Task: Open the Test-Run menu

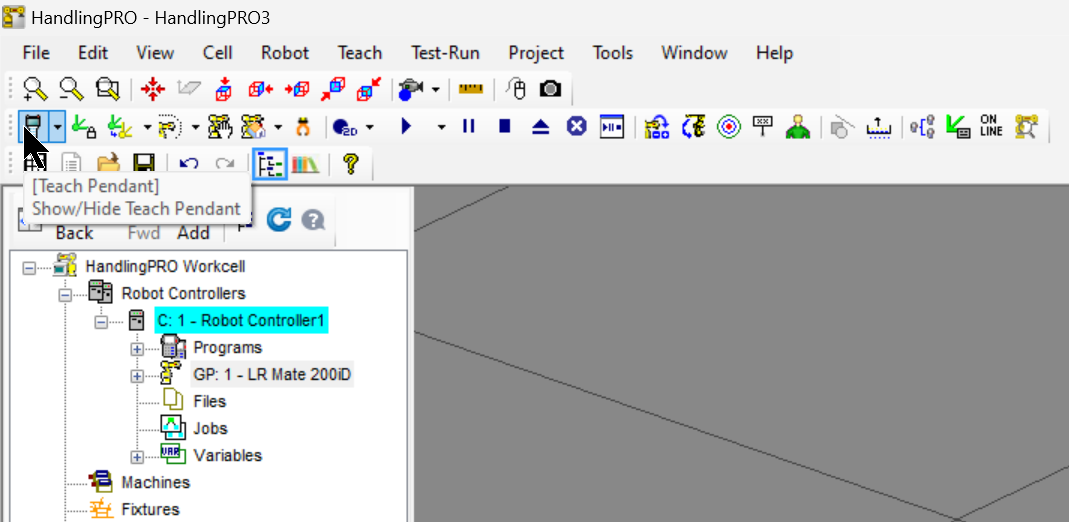Action: coord(445,52)
